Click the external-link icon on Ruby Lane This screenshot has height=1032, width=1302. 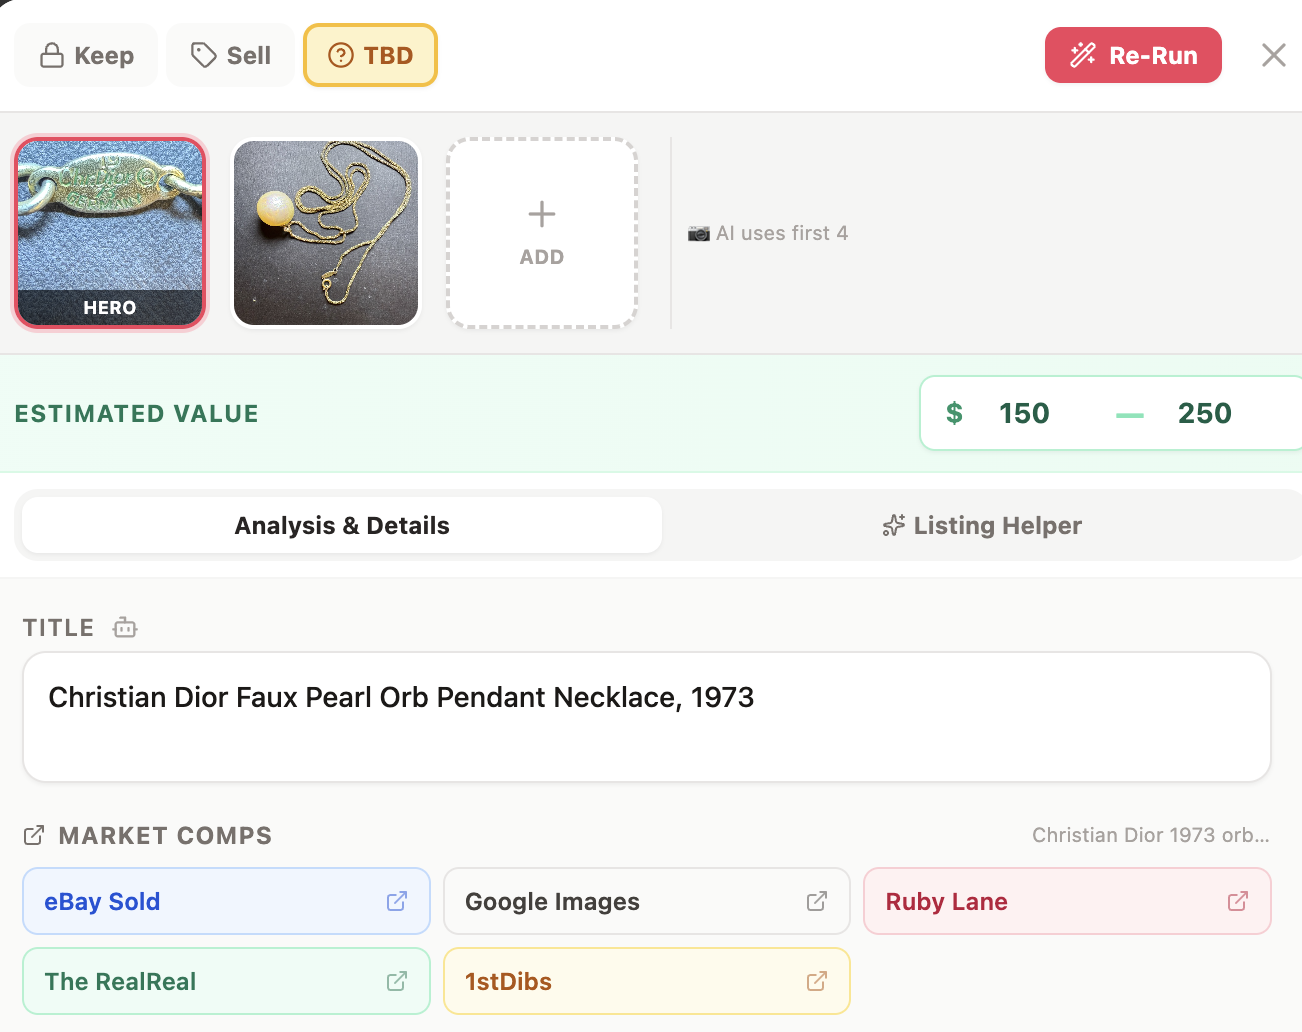(x=1238, y=901)
